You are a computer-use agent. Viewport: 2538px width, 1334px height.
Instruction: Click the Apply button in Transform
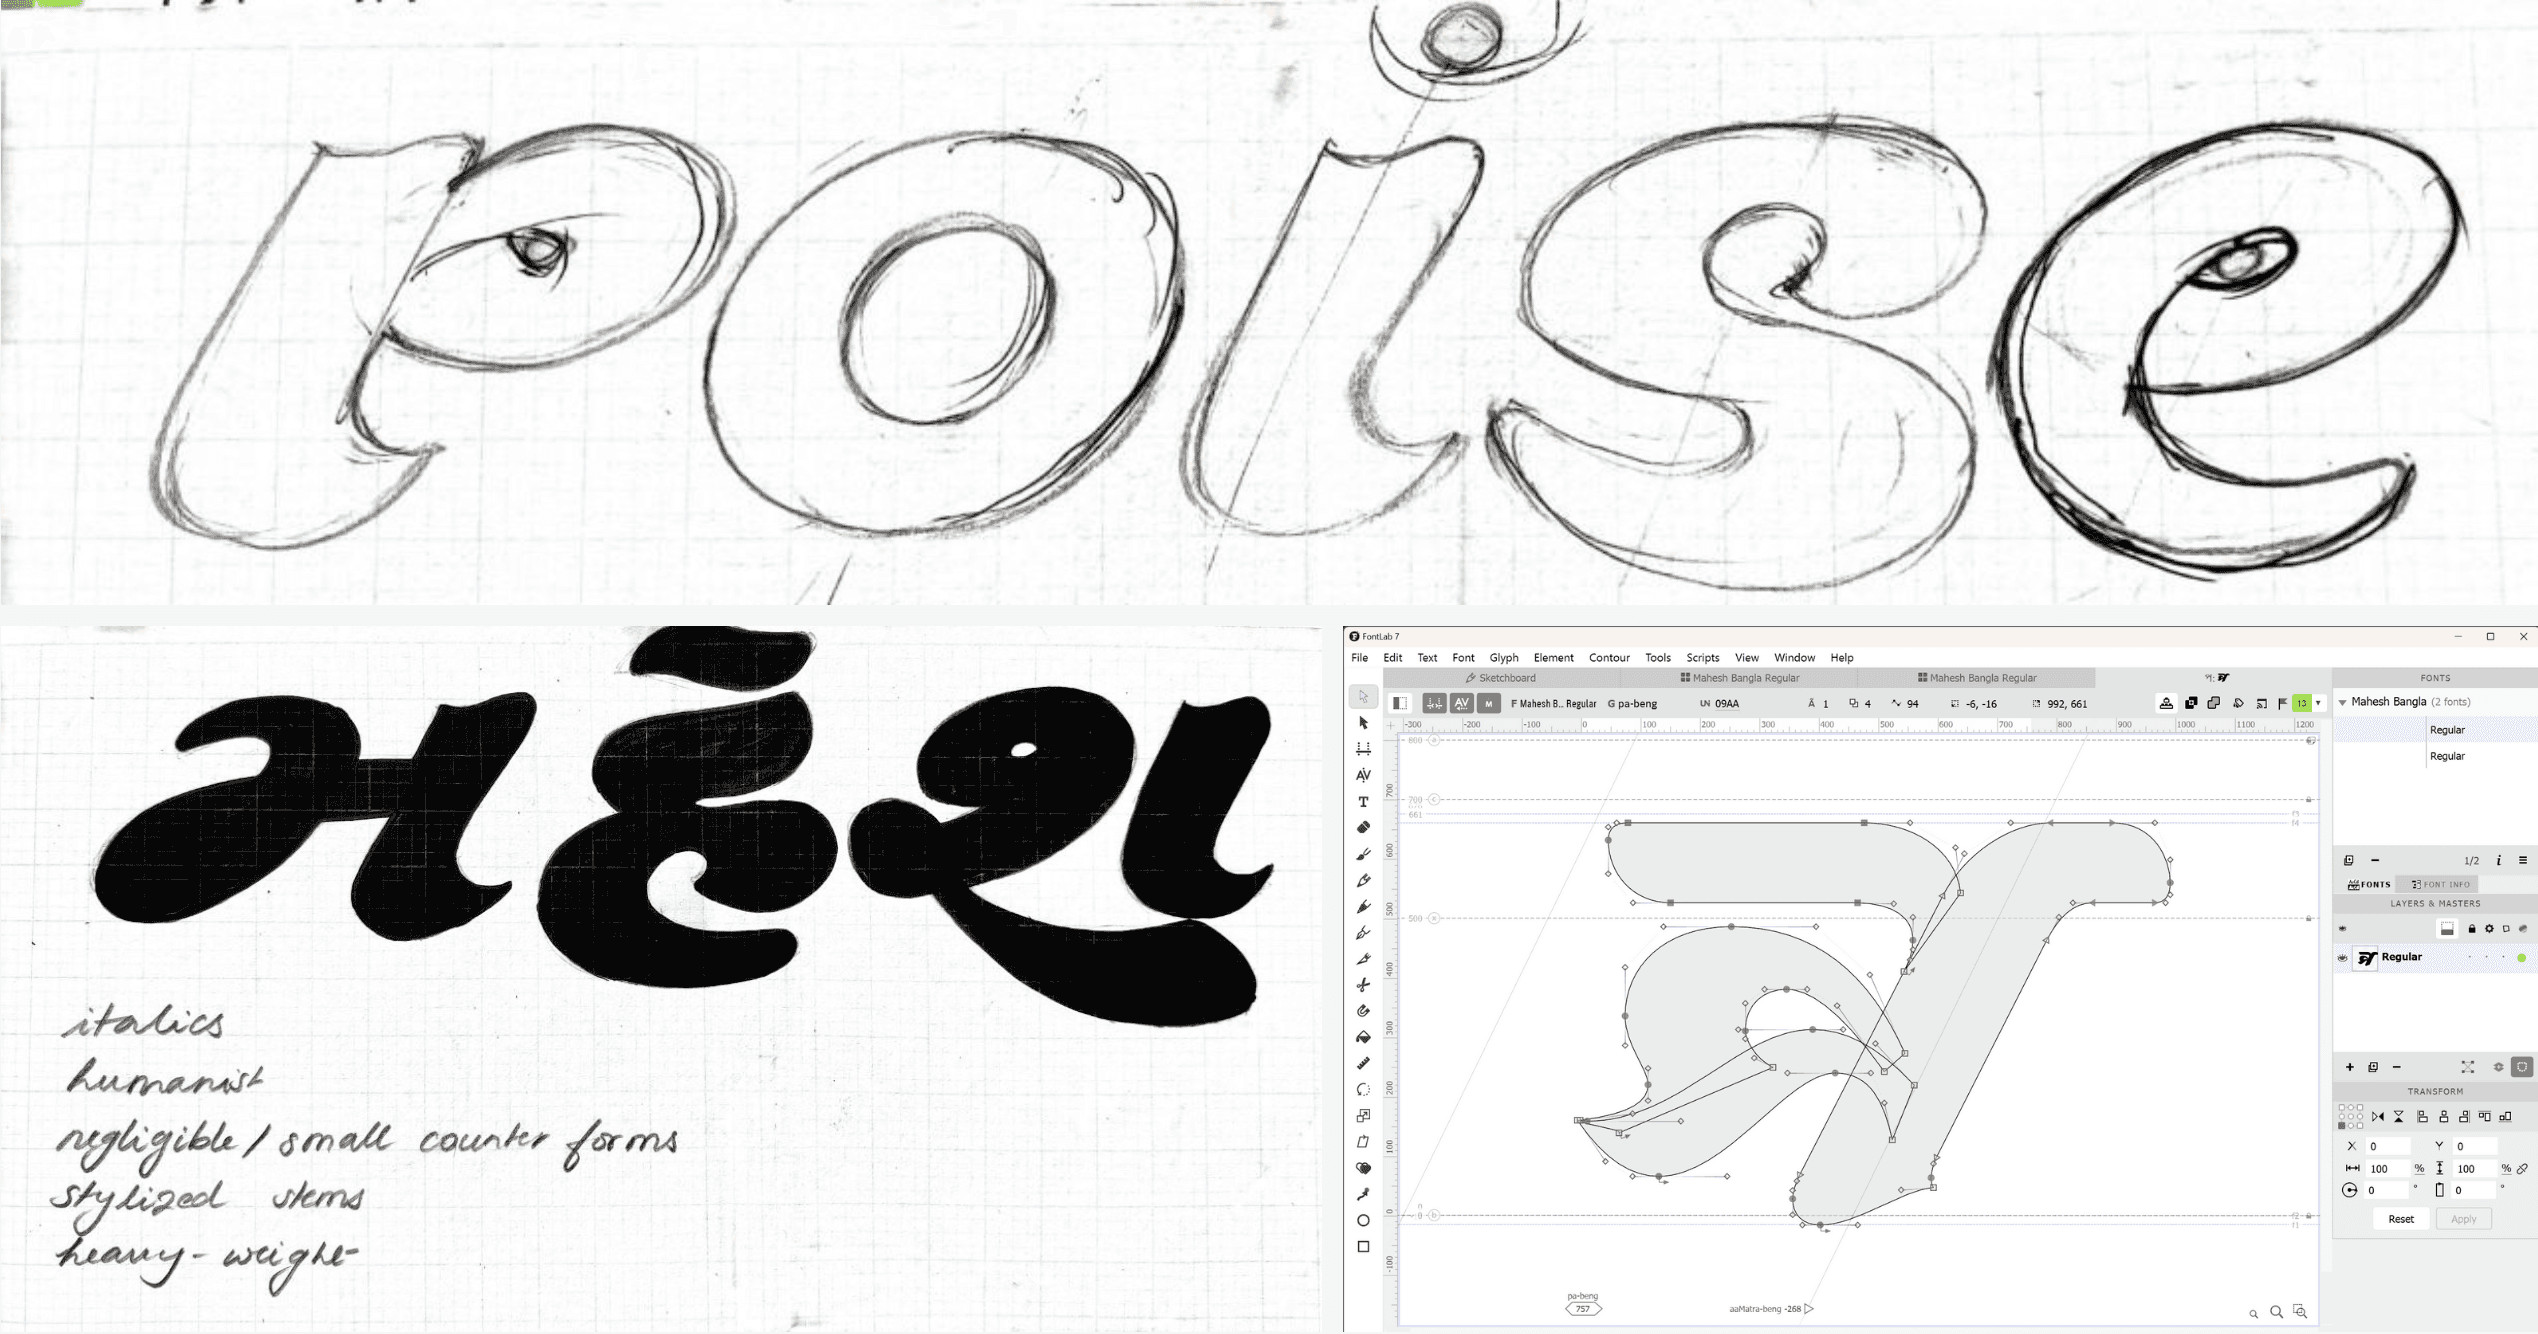(2464, 1219)
